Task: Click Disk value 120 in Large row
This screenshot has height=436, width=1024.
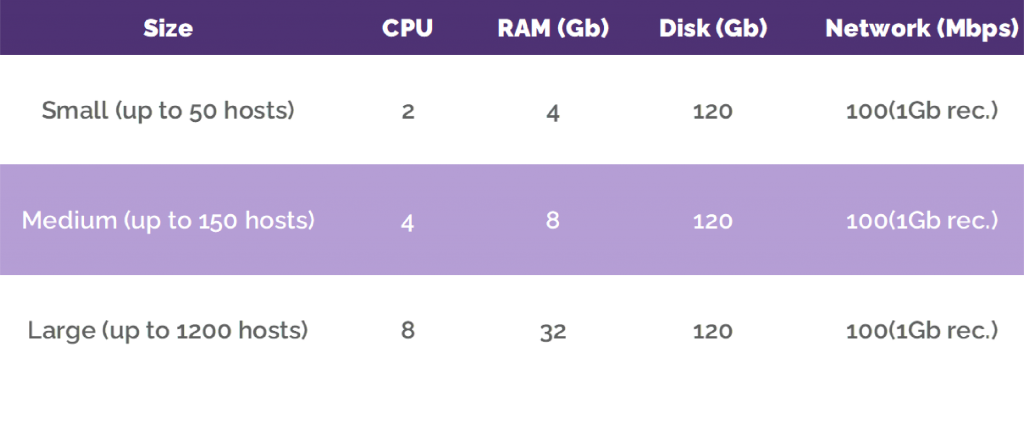Action: pos(712,332)
